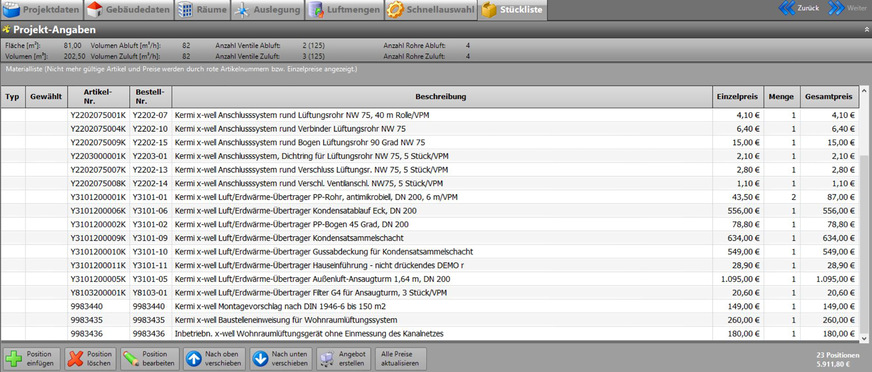Image resolution: width=872 pixels, height=372 pixels.
Task: Sort by Einzelpreis column header
Action: click(x=738, y=97)
